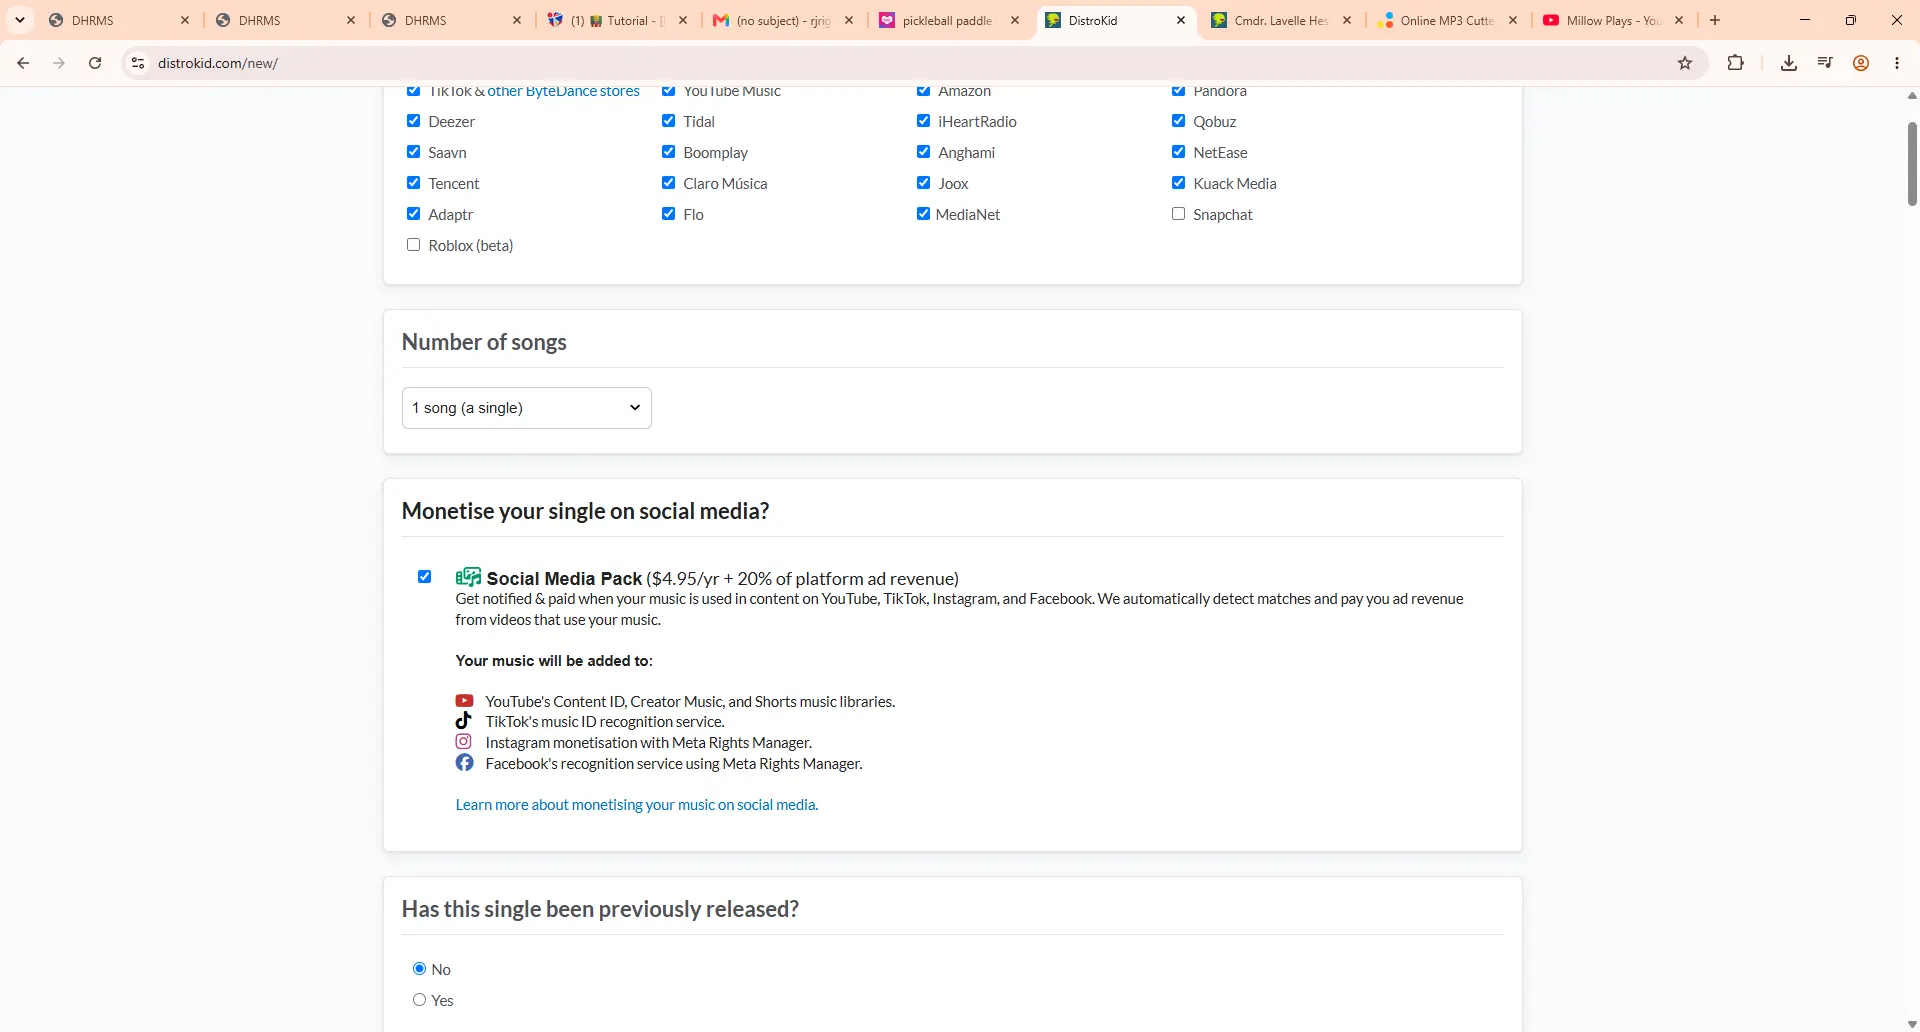
Task: Open the Chrome profile icon
Action: tap(1861, 63)
